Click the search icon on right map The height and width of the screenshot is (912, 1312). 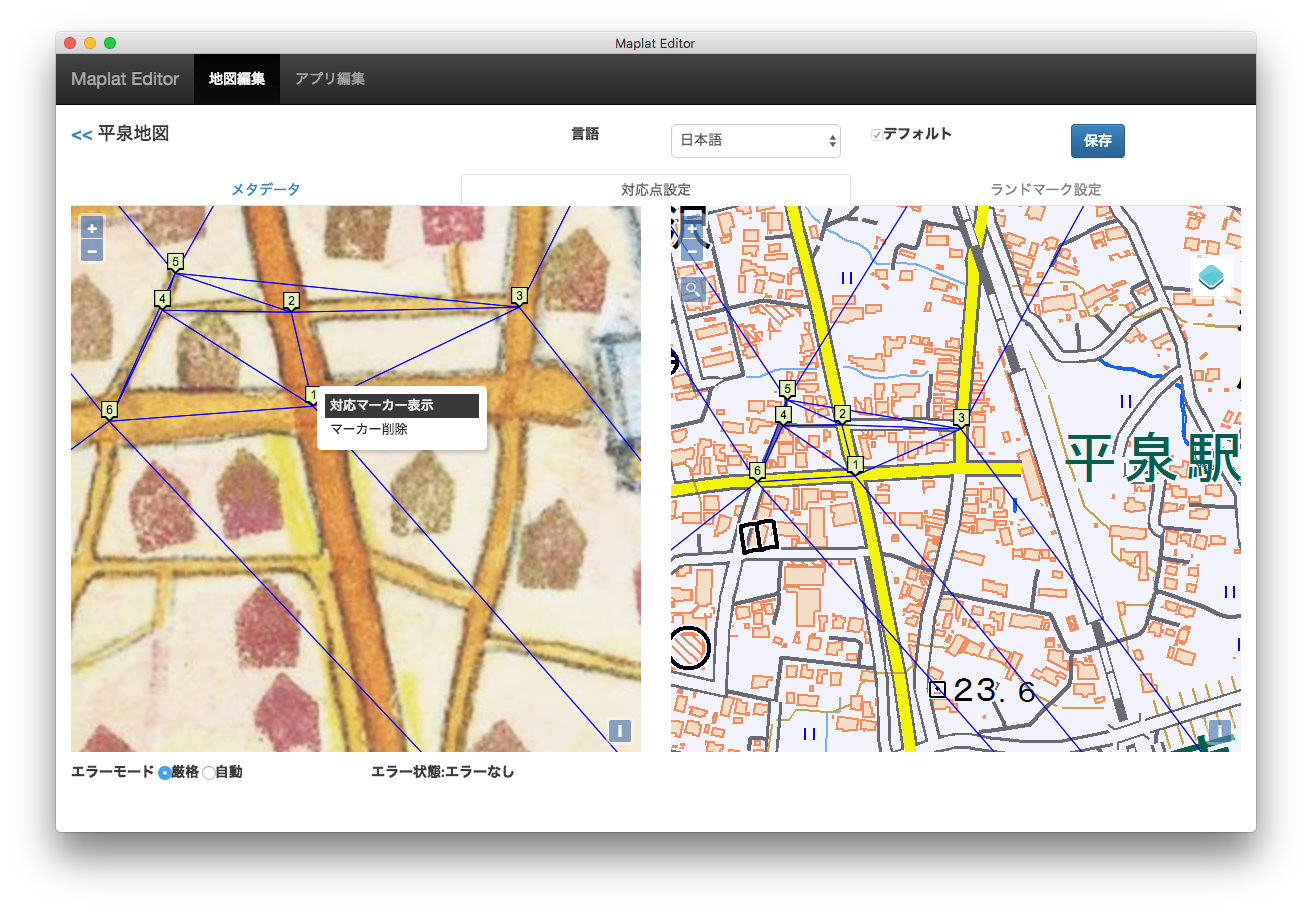(692, 290)
